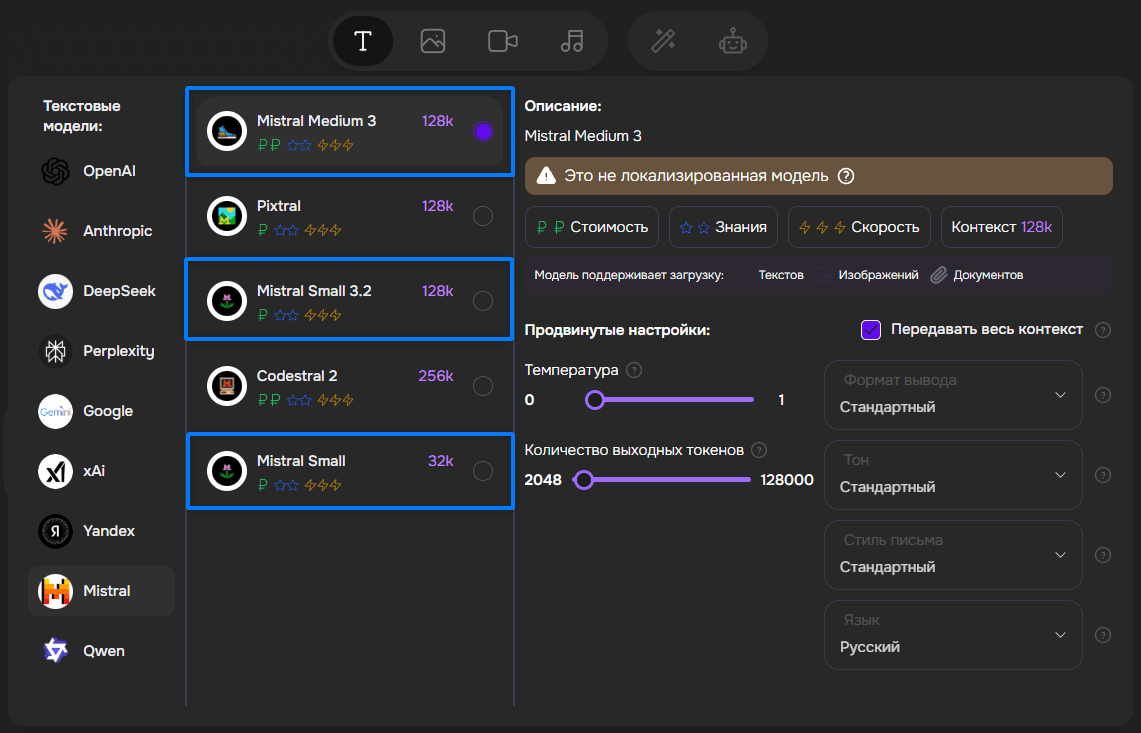Select the Pixtral model radio button
Viewport: 1141px width, 733px height.
483,216
